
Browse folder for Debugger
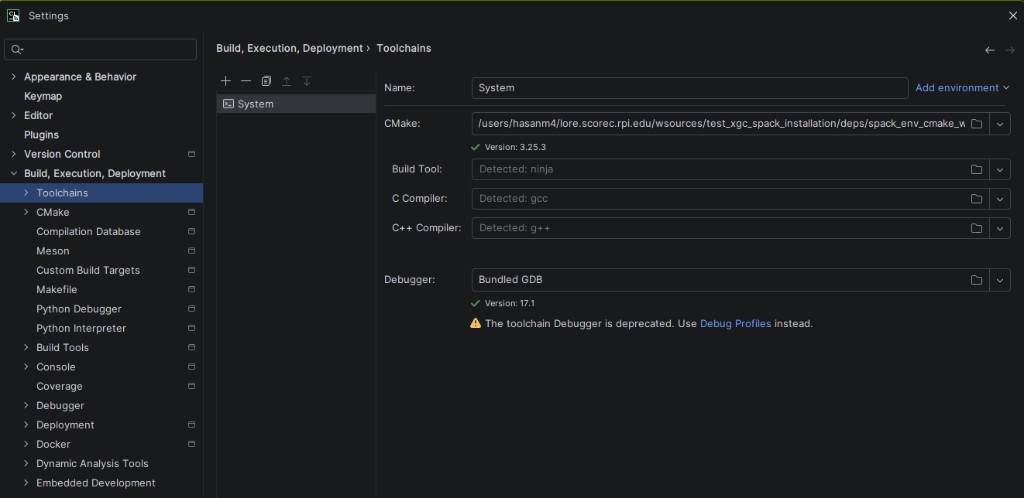pyautogui.click(x=976, y=280)
